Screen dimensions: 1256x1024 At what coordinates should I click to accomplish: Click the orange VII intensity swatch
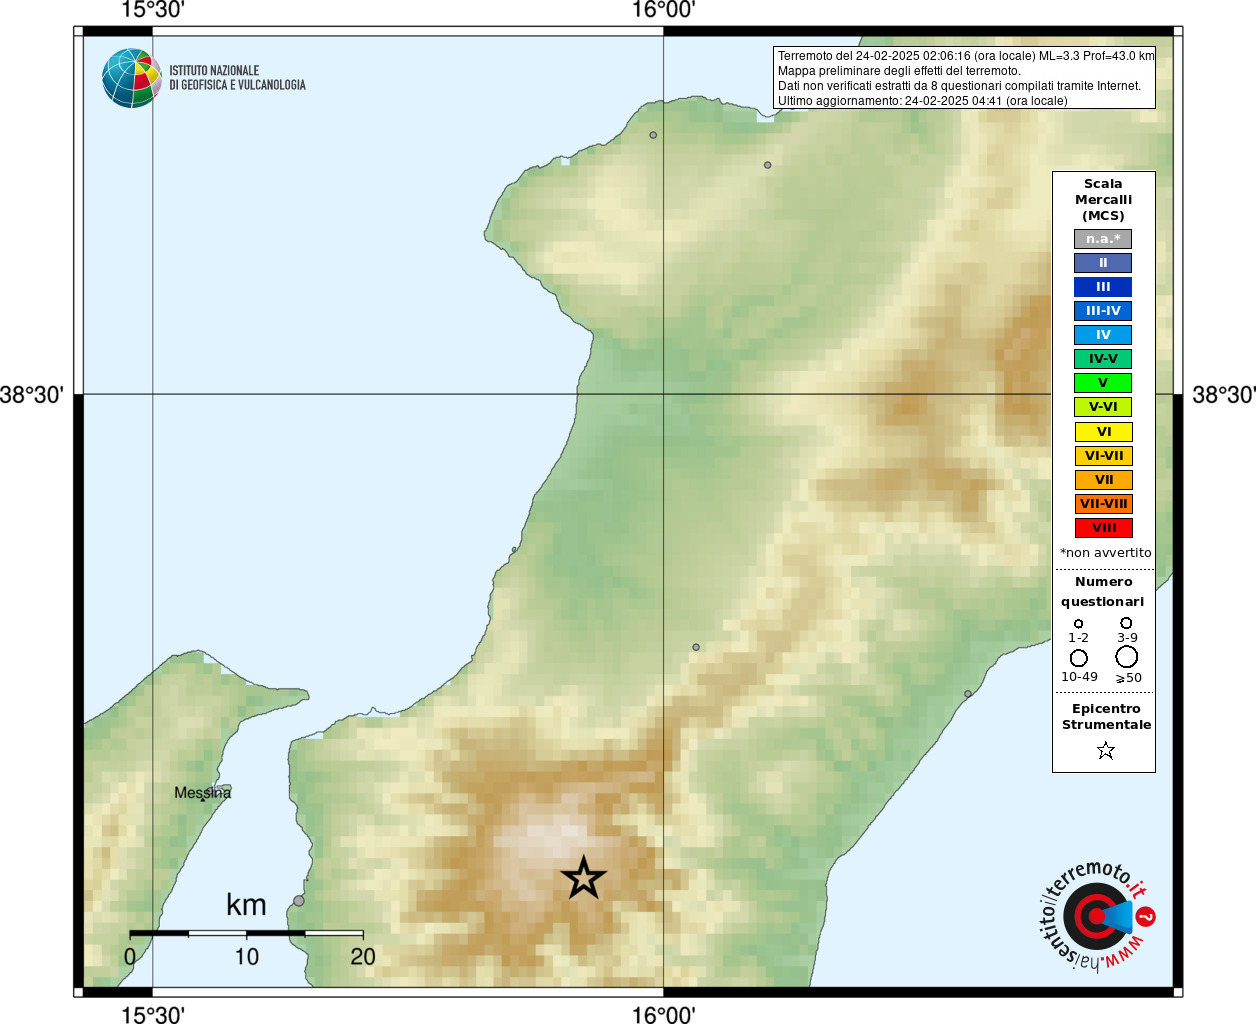tap(1103, 480)
